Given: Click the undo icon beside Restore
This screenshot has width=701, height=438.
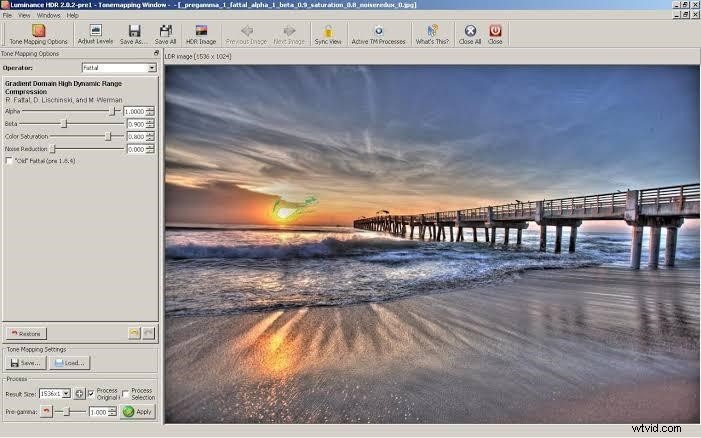Looking at the screenshot, I should pyautogui.click(x=134, y=333).
